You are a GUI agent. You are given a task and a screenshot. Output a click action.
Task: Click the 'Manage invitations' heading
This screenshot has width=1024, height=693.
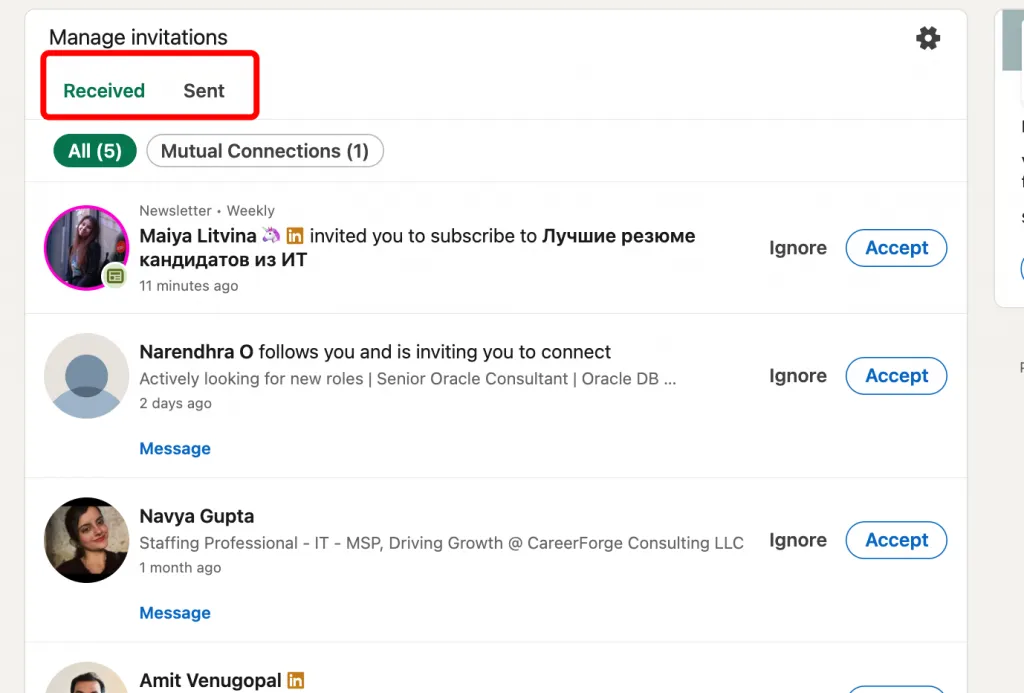pos(138,37)
